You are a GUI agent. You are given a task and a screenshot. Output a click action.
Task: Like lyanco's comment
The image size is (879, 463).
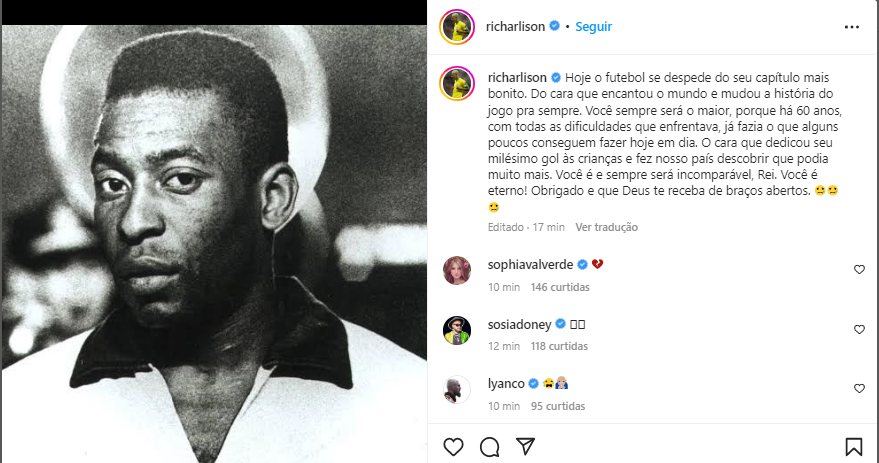(859, 388)
